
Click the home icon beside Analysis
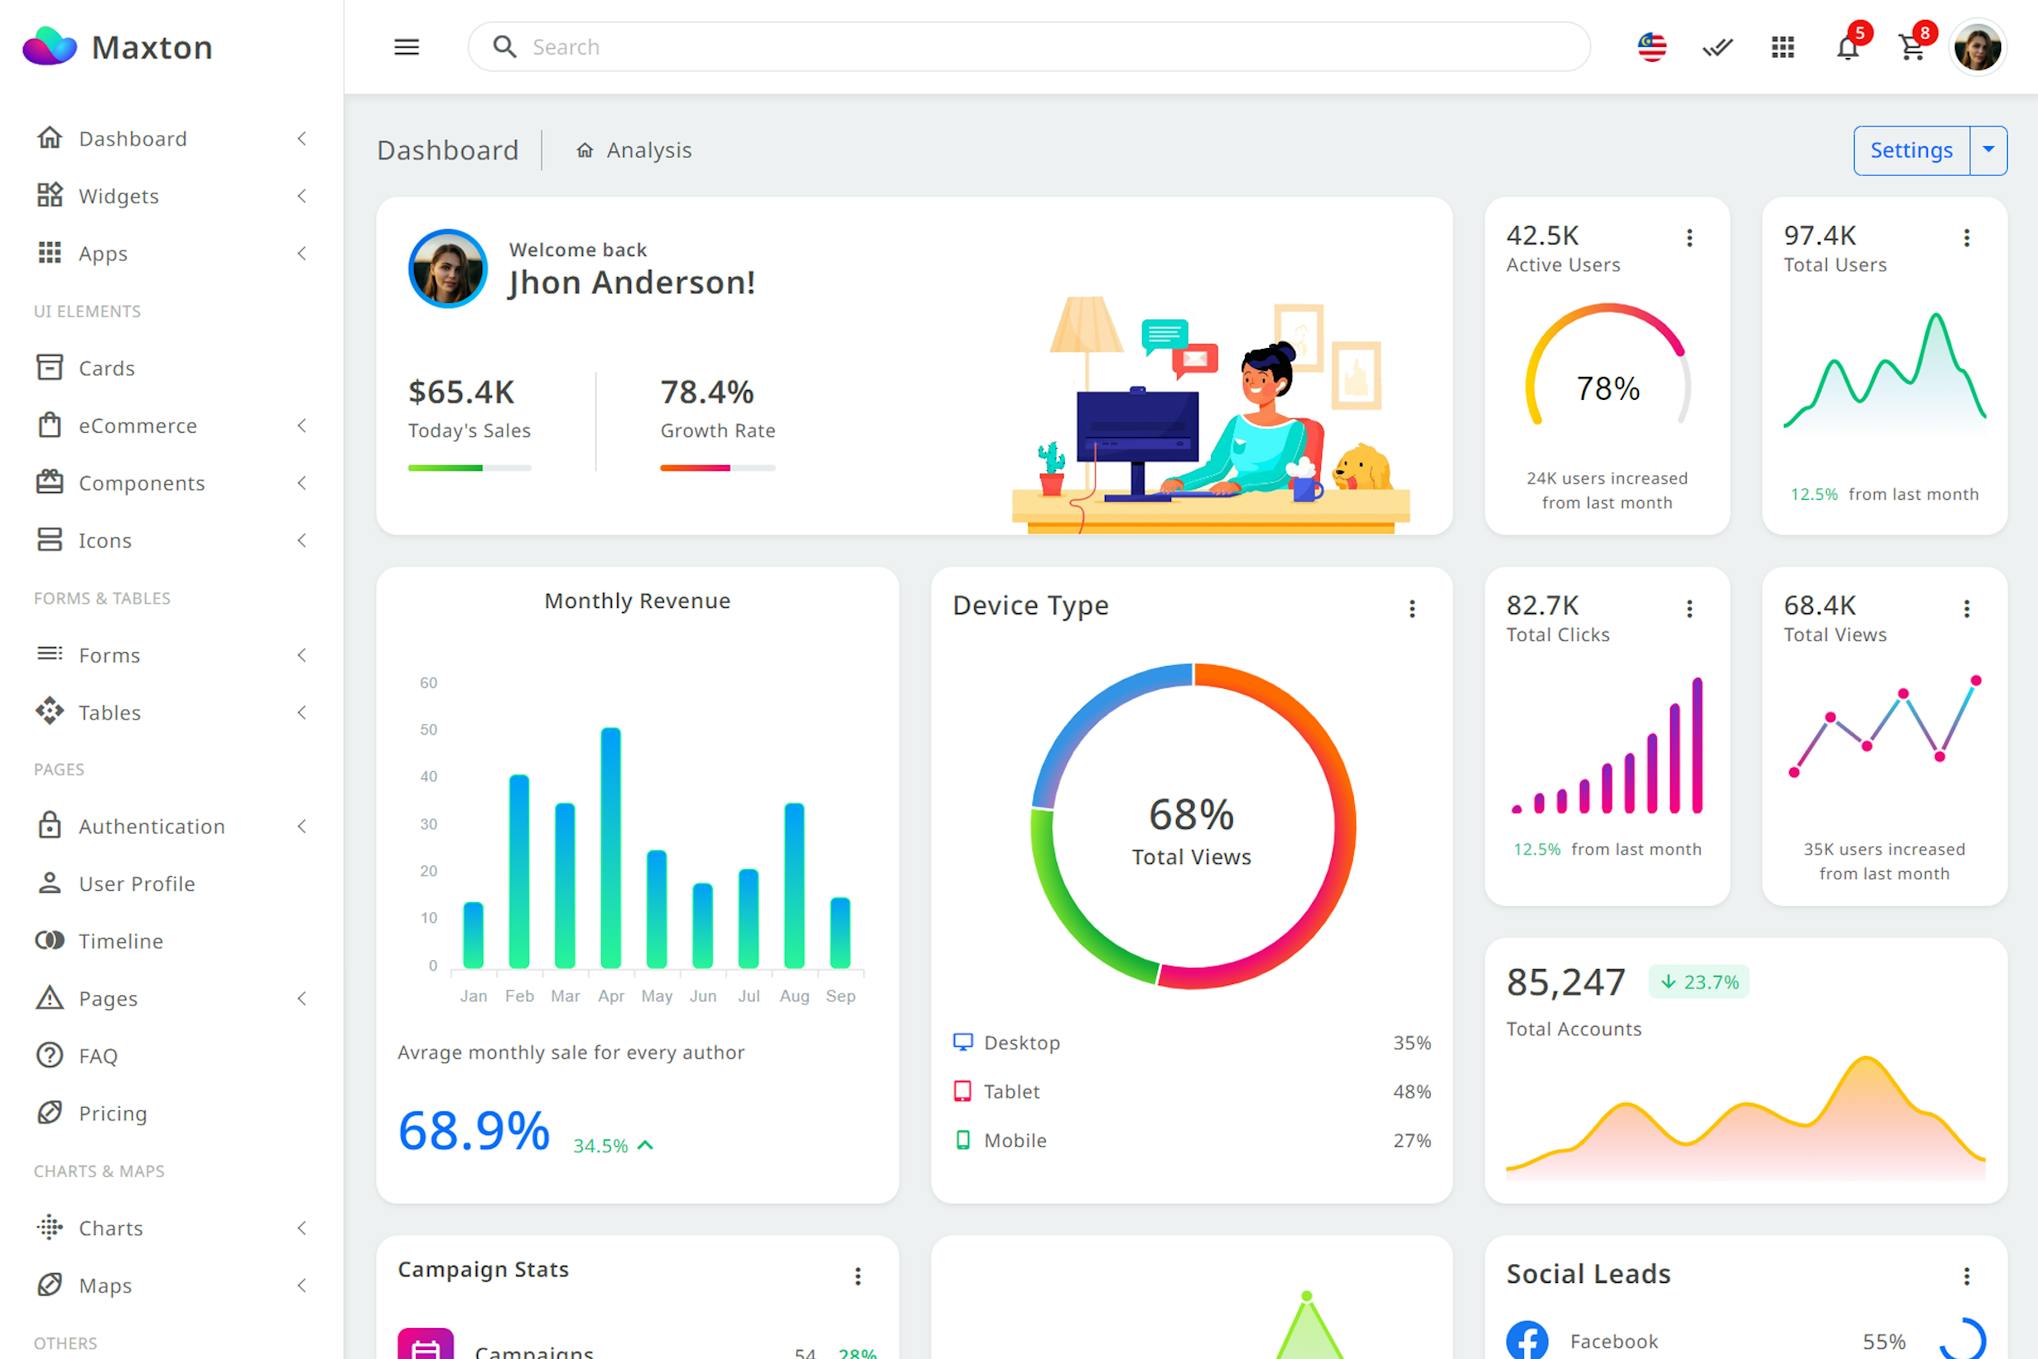[x=585, y=150]
